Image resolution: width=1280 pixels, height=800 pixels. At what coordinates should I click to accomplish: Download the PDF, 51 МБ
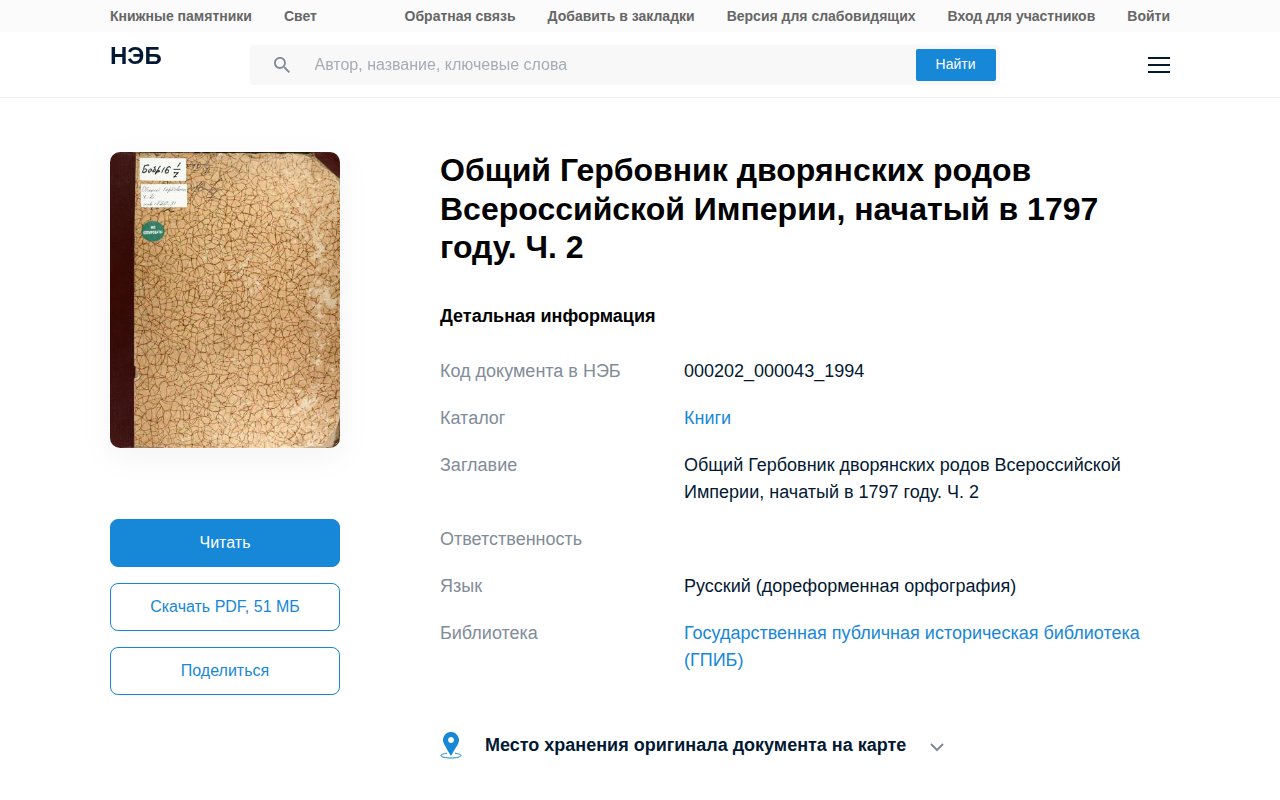coord(225,607)
